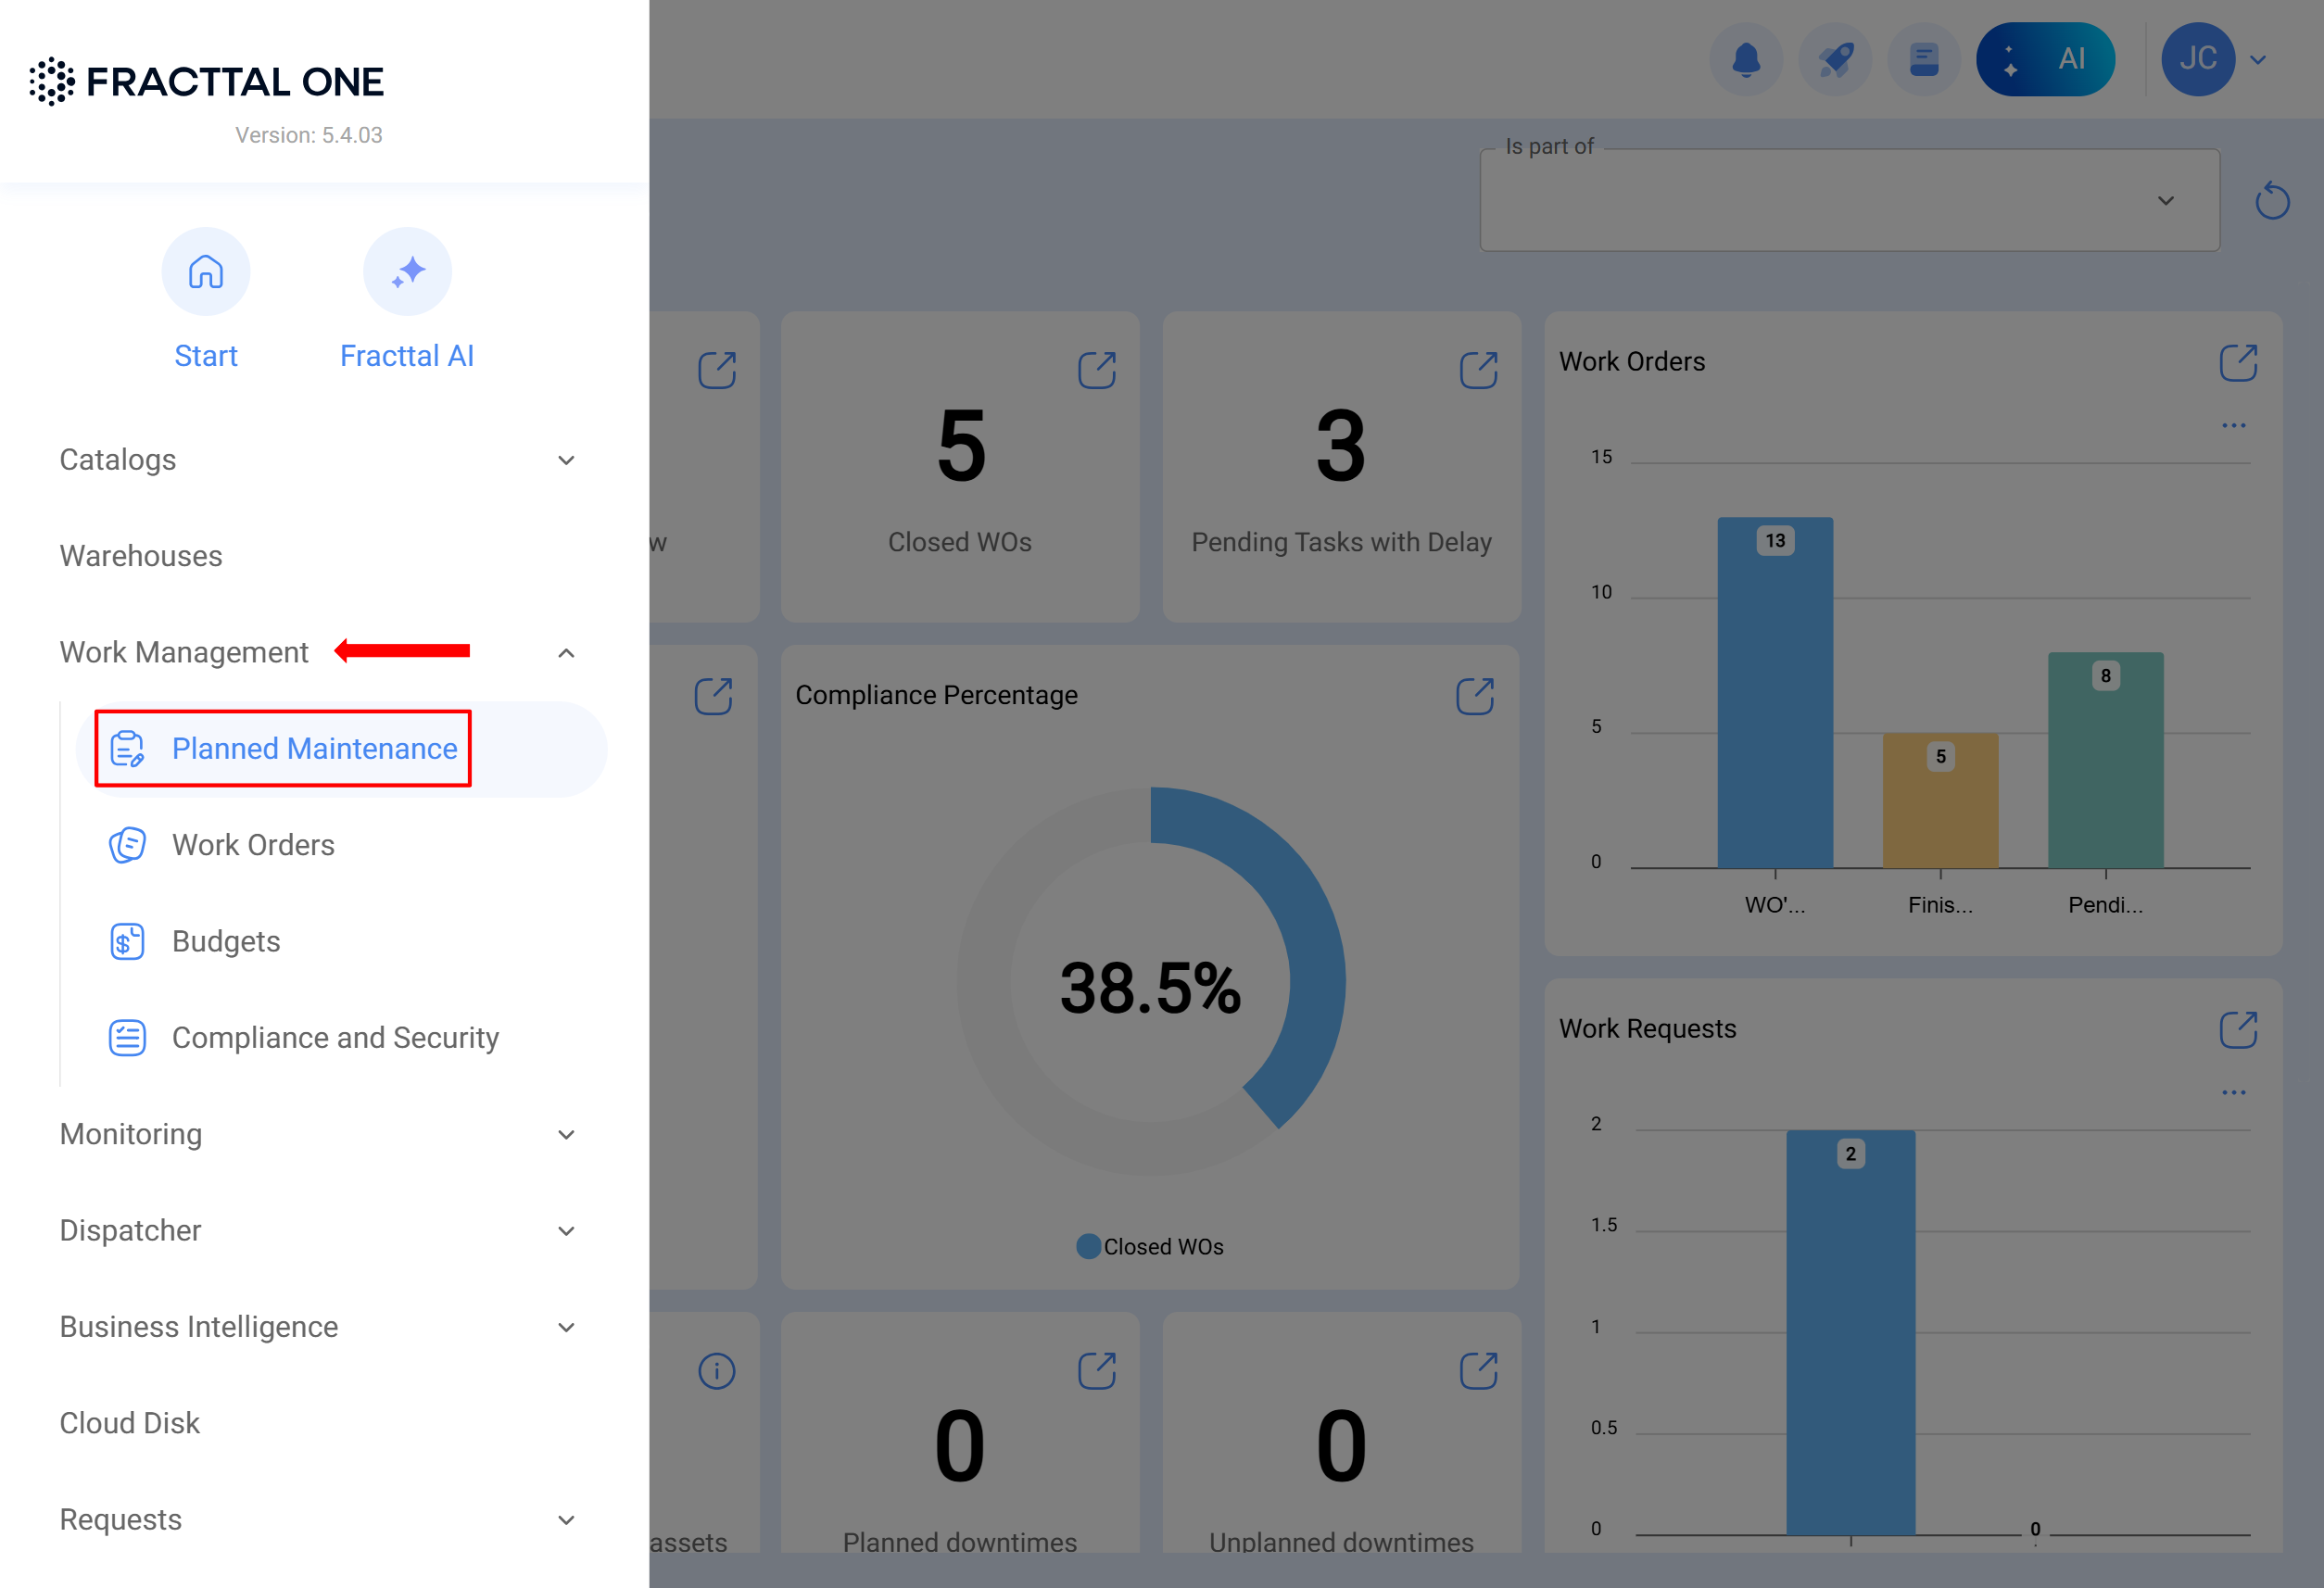Open Fracttal AI sparkle icon
The height and width of the screenshot is (1588, 2324).
(x=407, y=271)
